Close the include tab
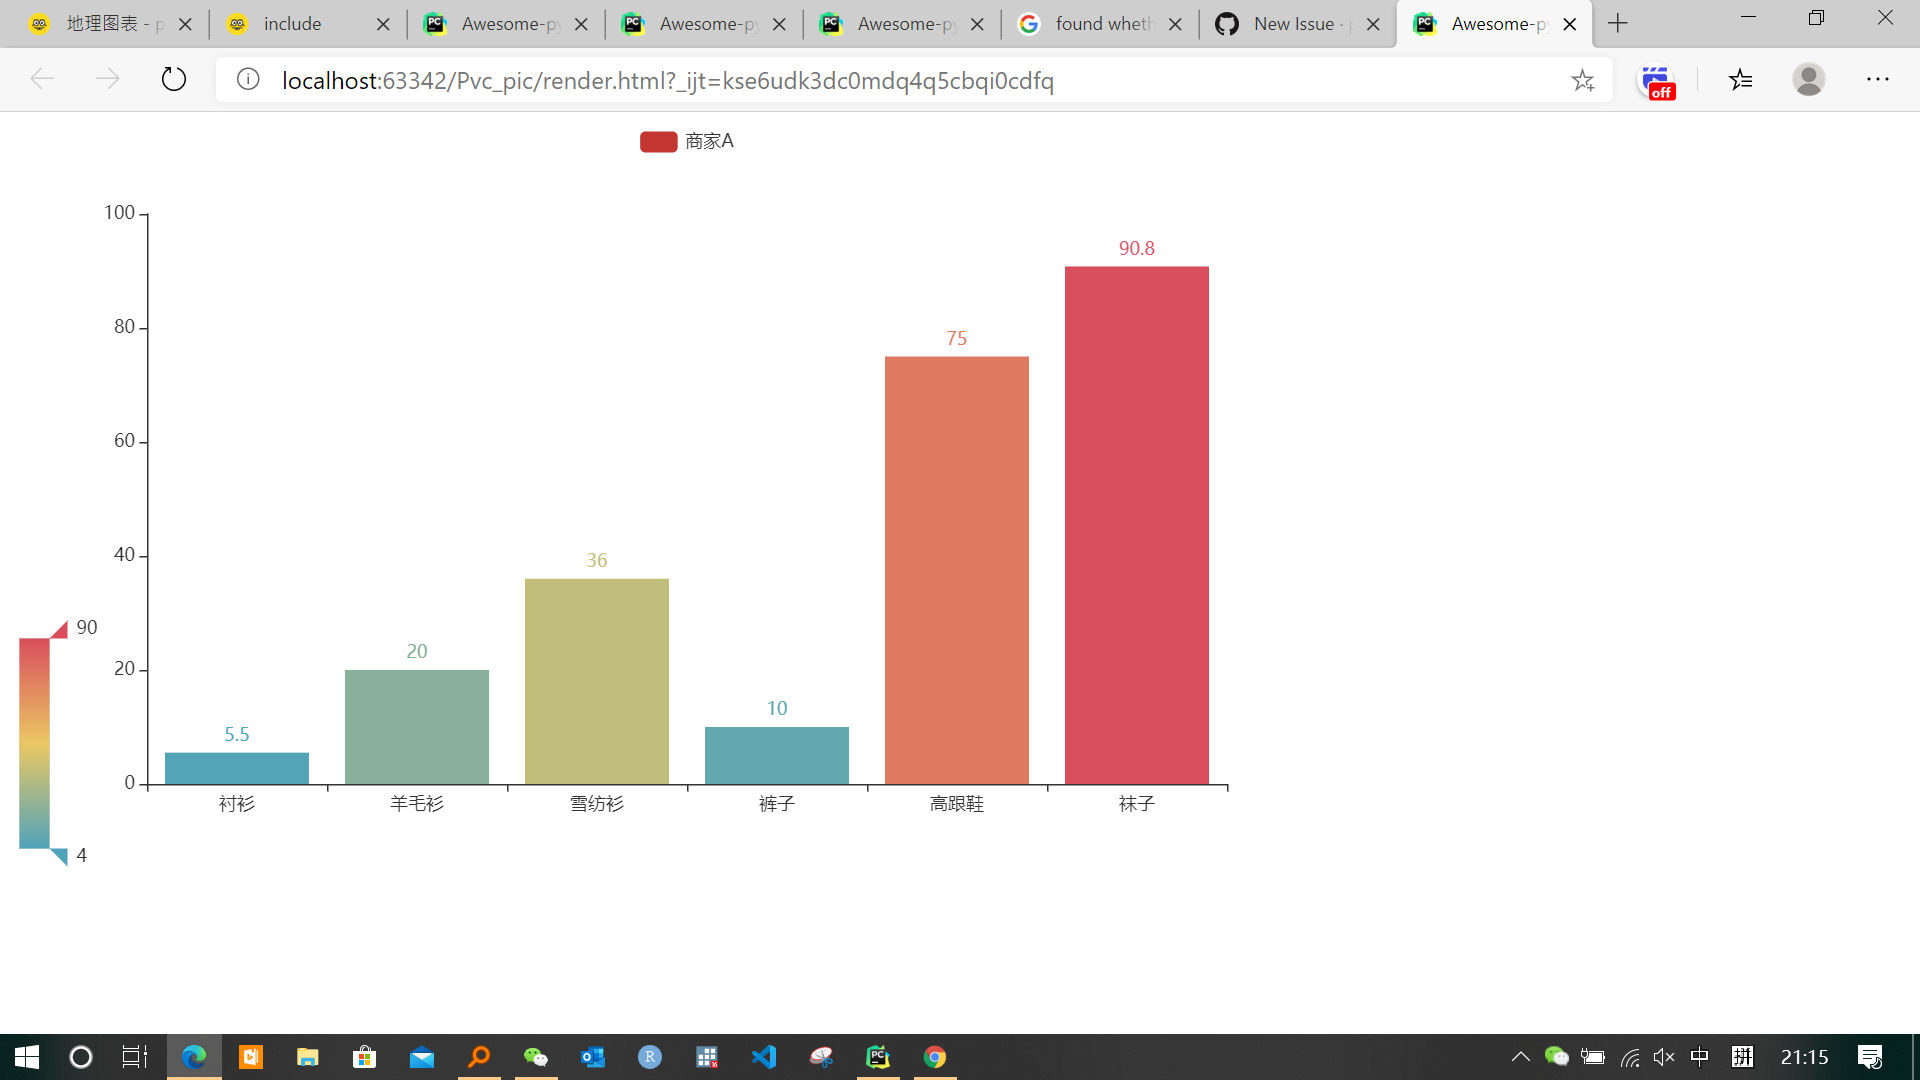Image resolution: width=1920 pixels, height=1080 pixels. point(383,24)
